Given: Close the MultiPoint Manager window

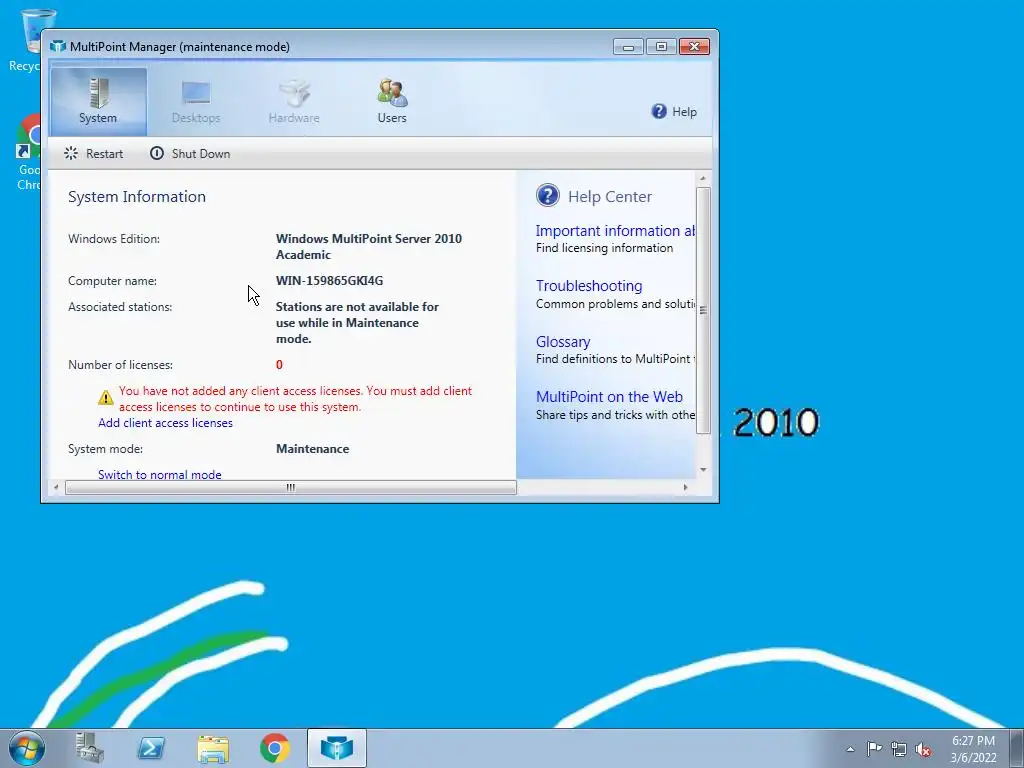Looking at the screenshot, I should coord(694,46).
